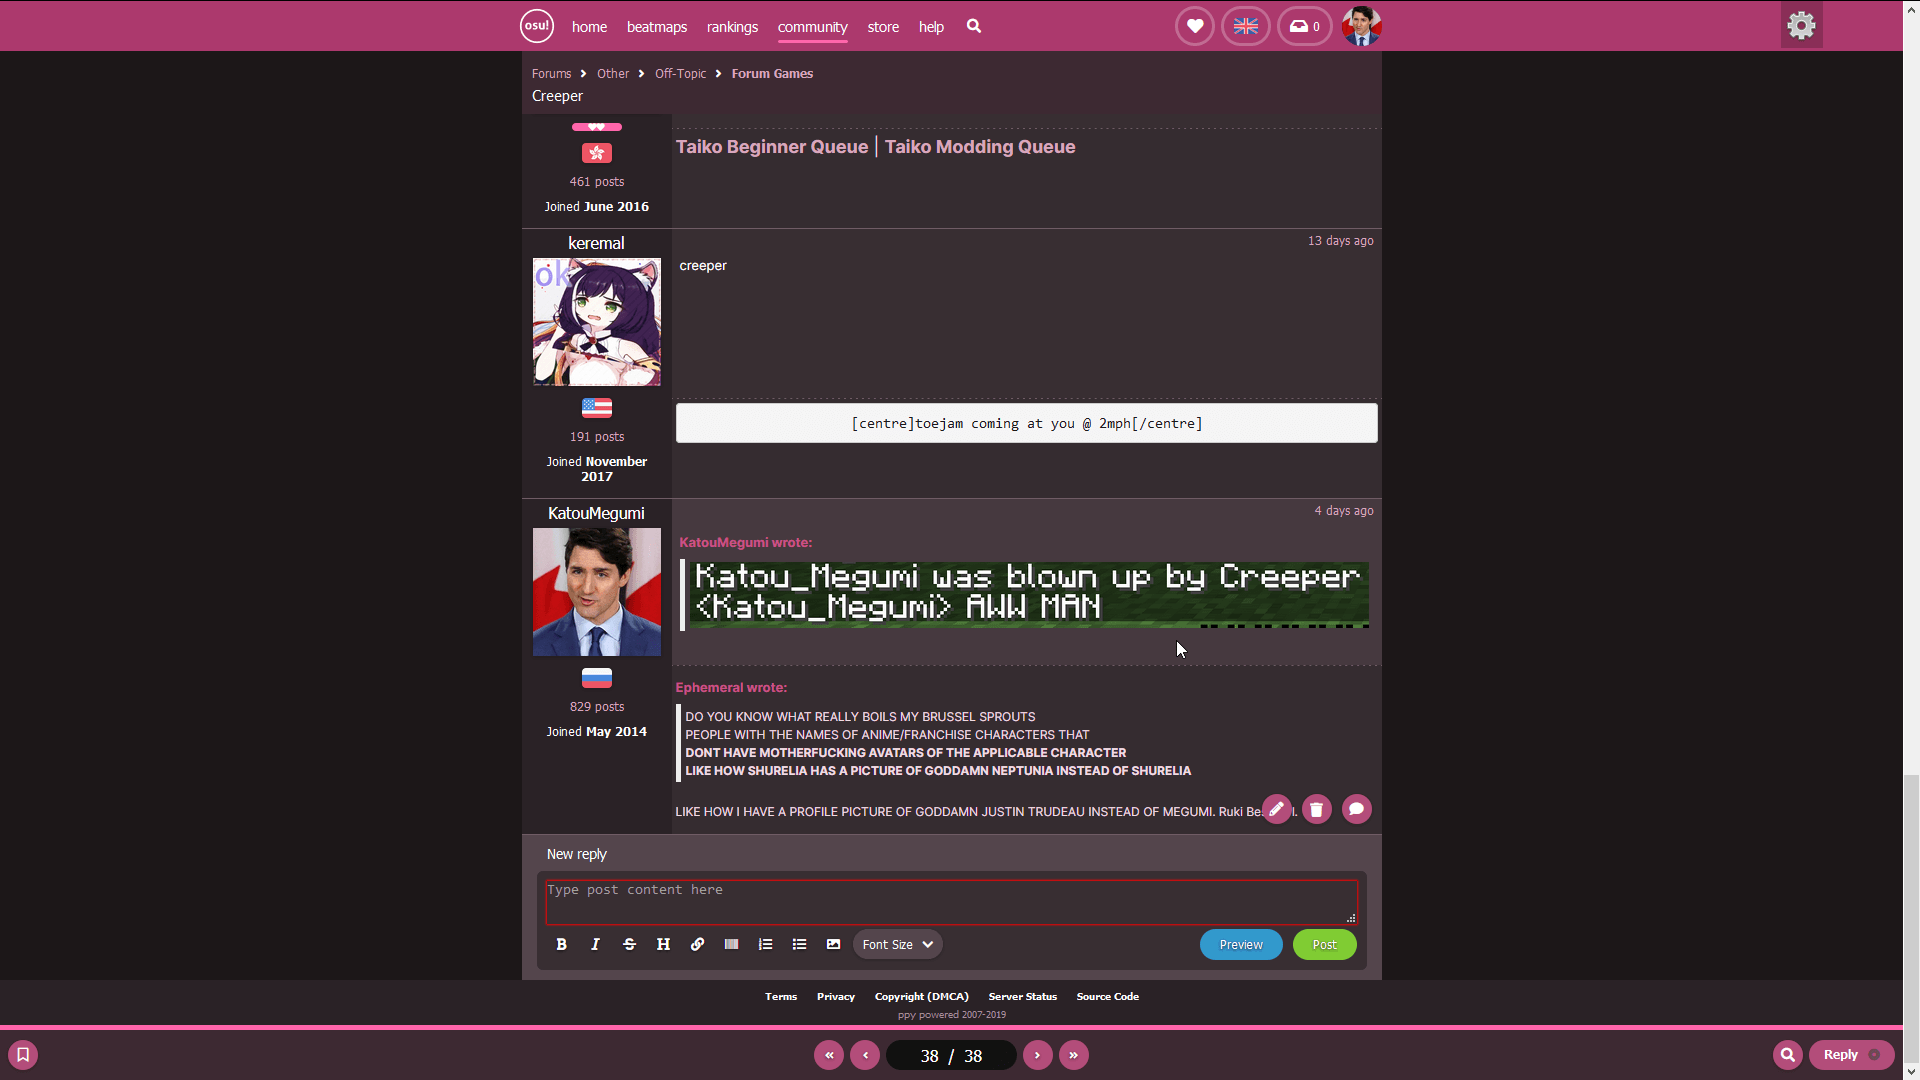This screenshot has height=1080, width=1920.
Task: Open the image insert icon in the editor
Action: click(x=833, y=944)
